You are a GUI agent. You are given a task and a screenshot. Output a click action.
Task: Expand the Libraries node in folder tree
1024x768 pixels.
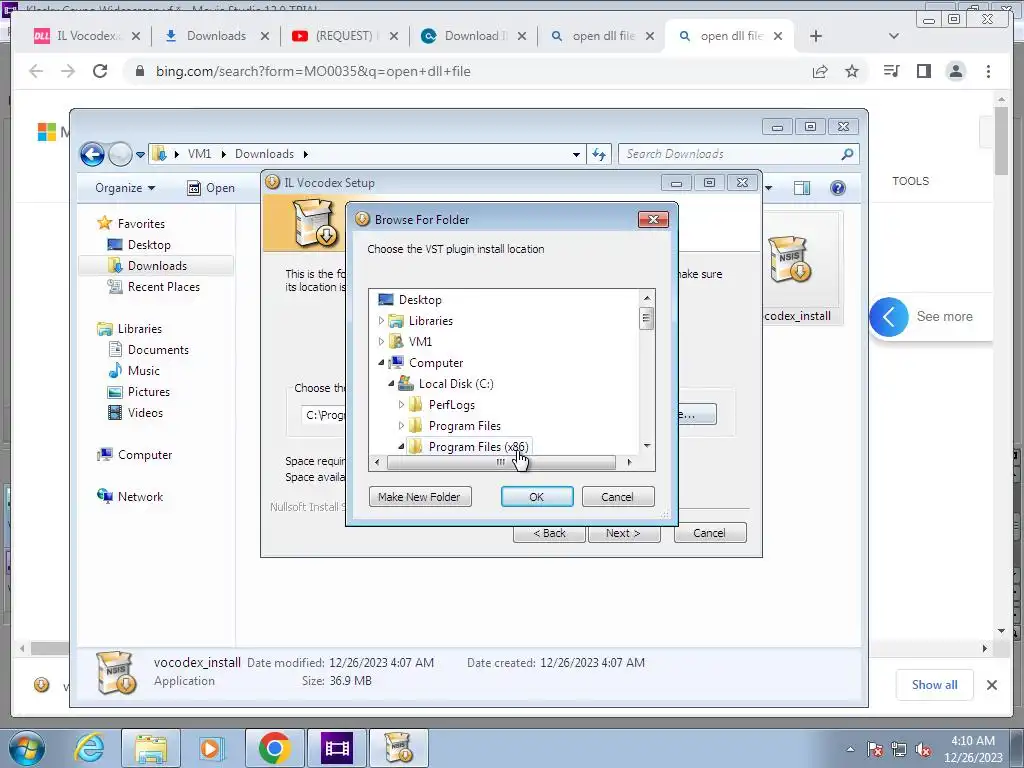(x=381, y=321)
